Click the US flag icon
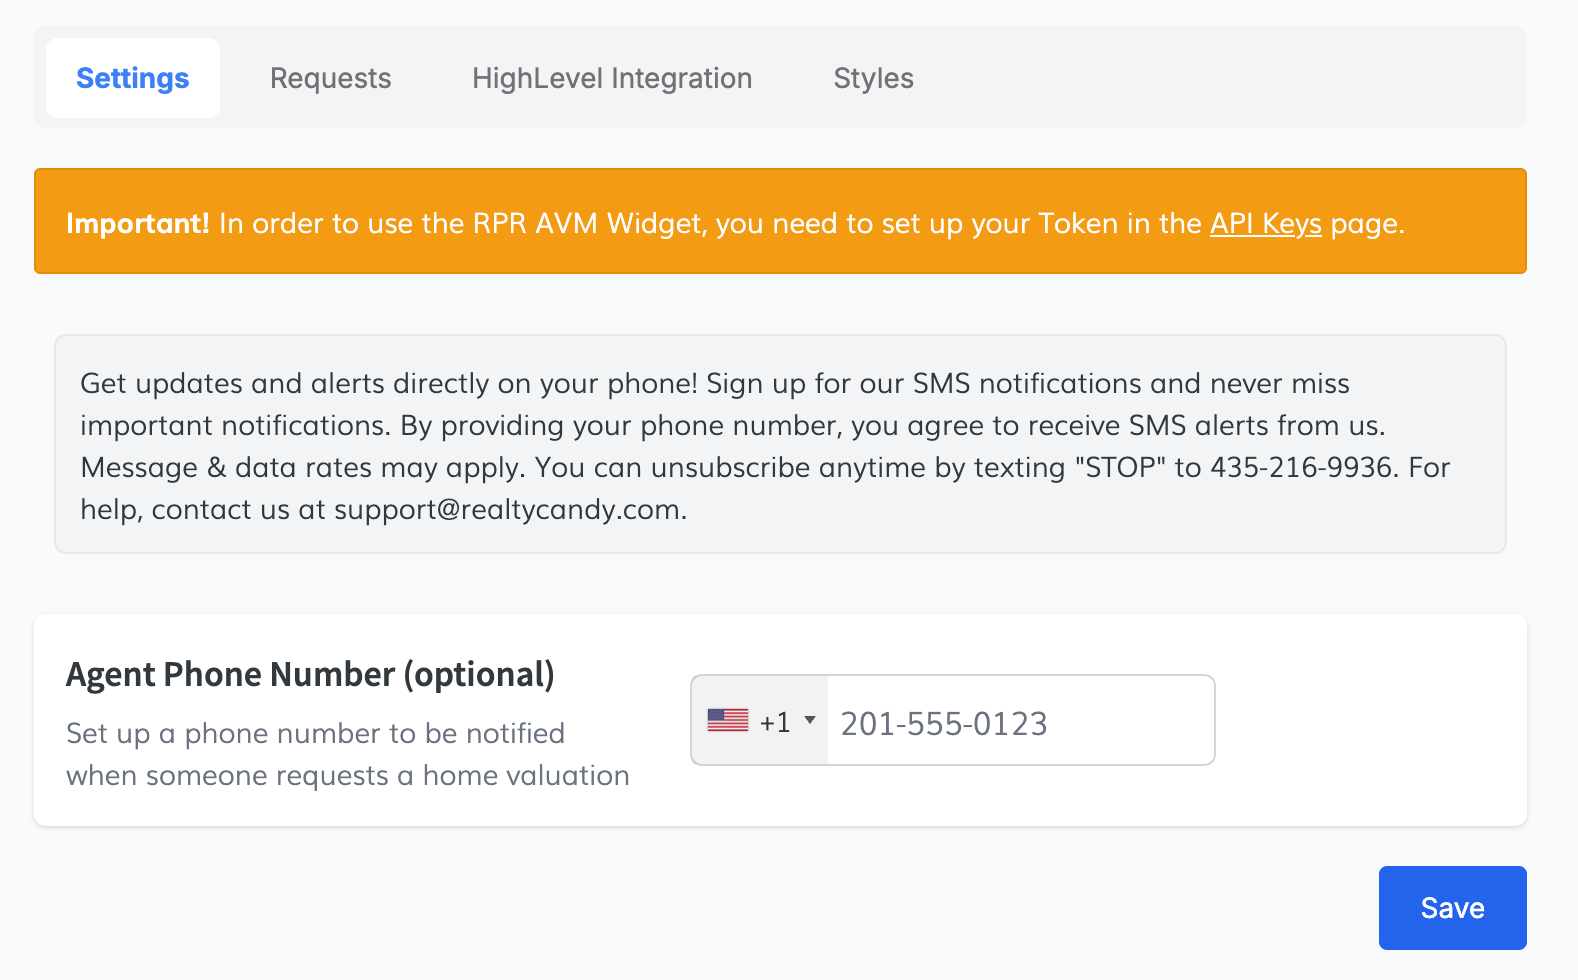The height and width of the screenshot is (980, 1578). click(727, 720)
